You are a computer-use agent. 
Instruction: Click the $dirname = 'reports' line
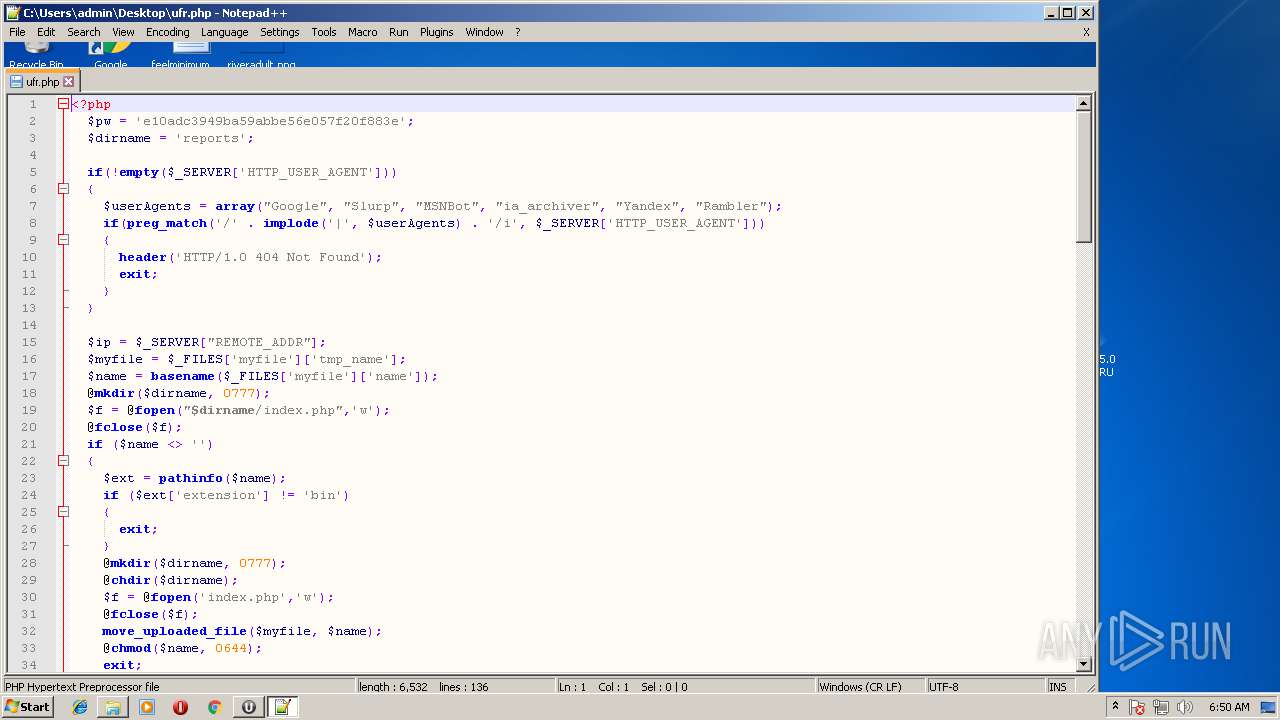pyautogui.click(x=170, y=138)
